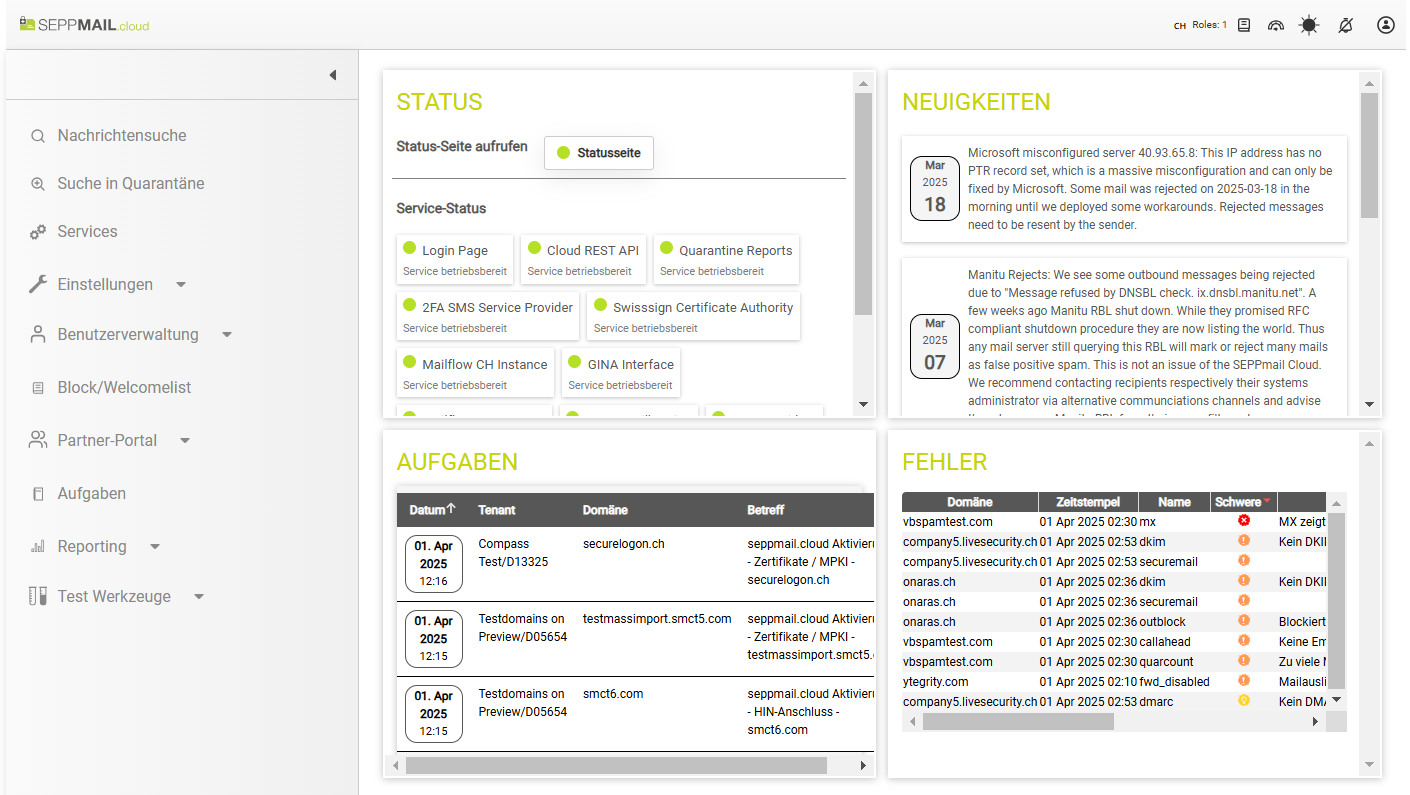The width and height of the screenshot is (1410, 795).
Task: Open the user account profile icon
Action: [1385, 25]
